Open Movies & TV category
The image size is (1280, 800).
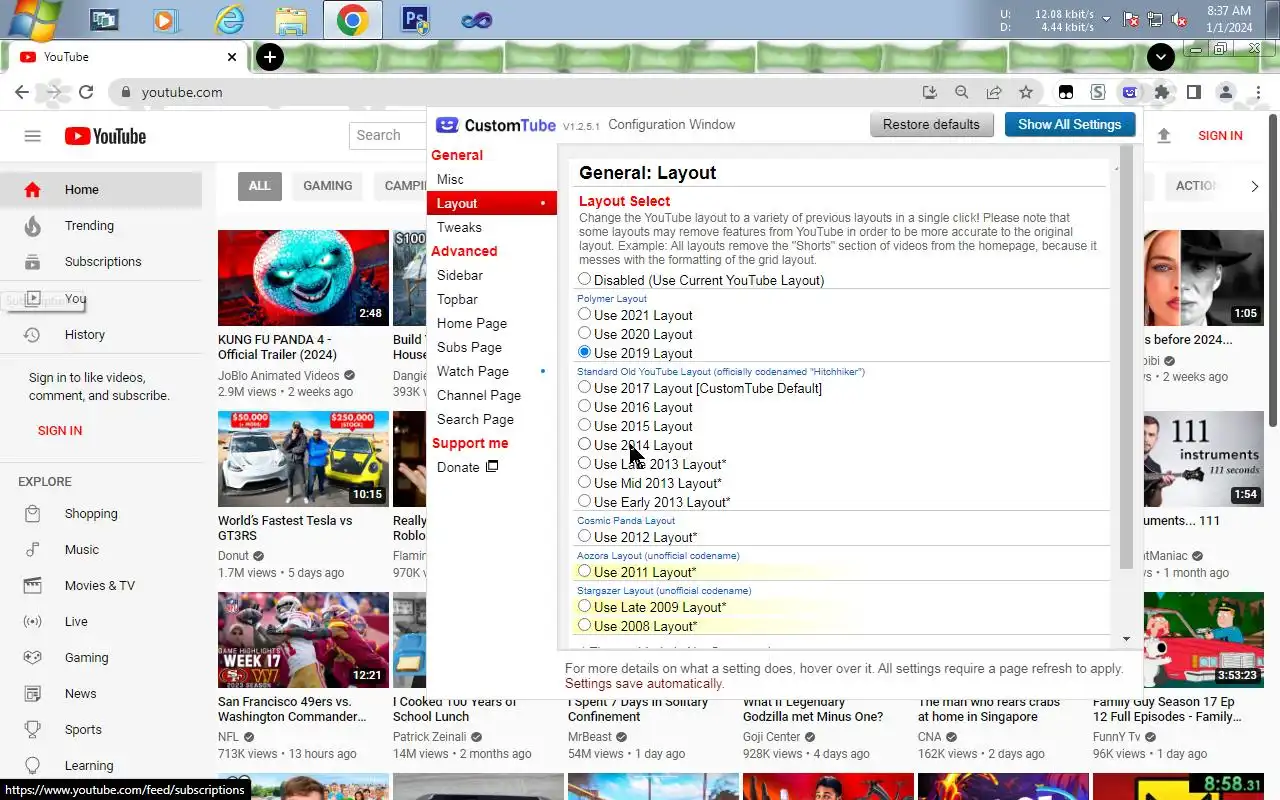pyautogui.click(x=101, y=586)
